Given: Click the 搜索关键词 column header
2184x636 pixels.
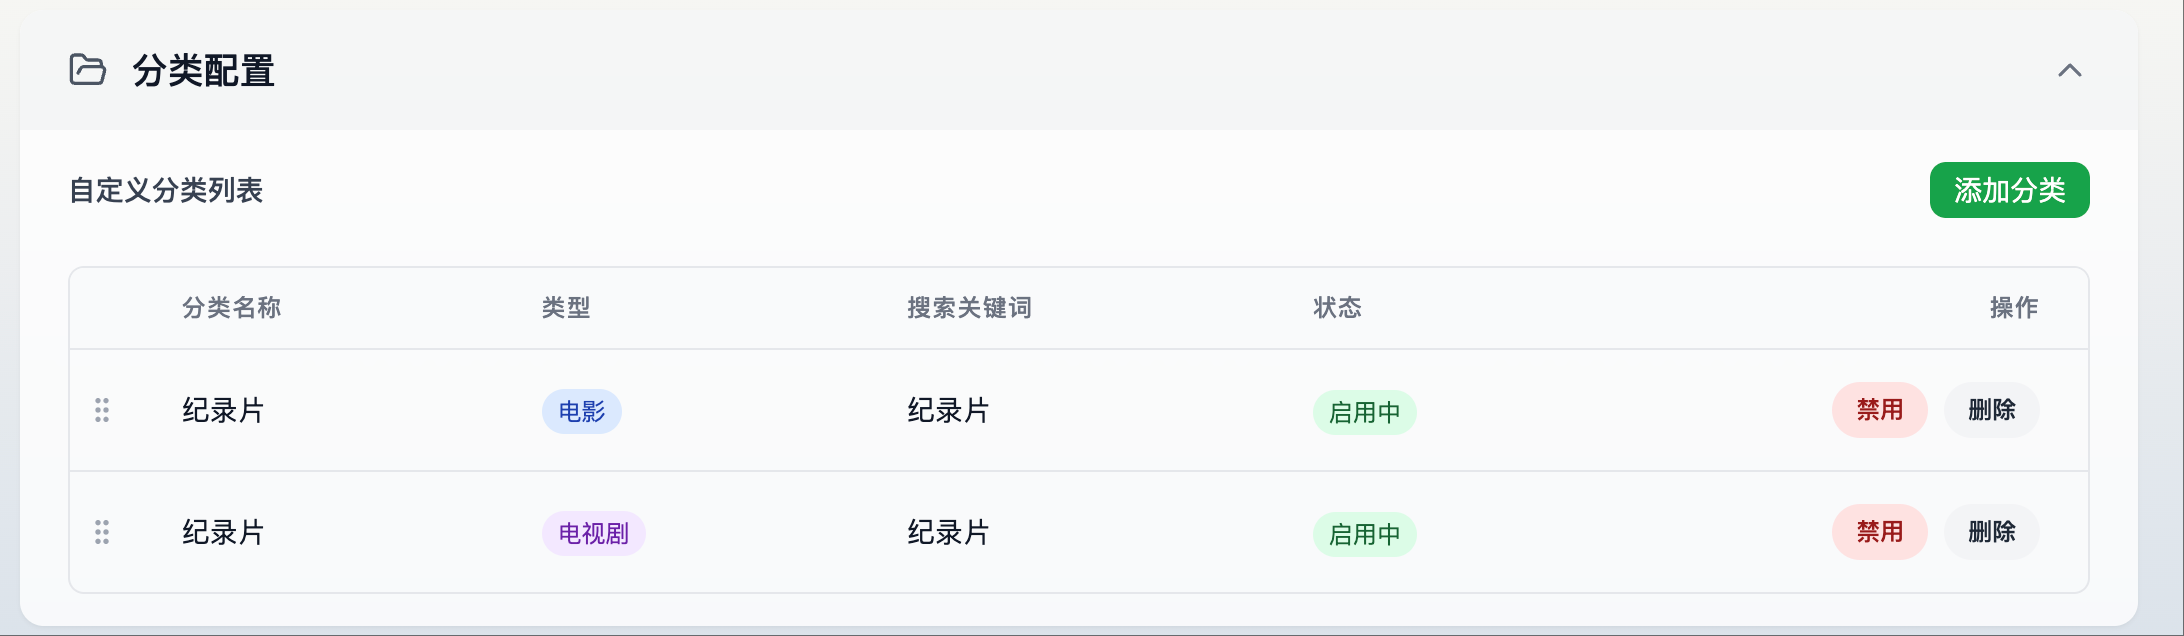Looking at the screenshot, I should tap(969, 308).
